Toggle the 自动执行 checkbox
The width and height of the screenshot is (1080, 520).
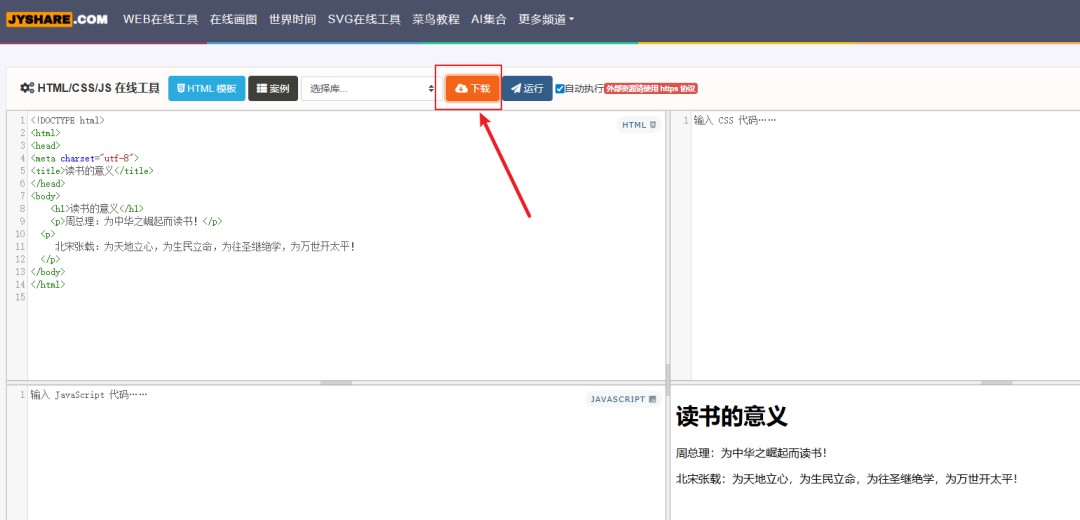(x=560, y=88)
